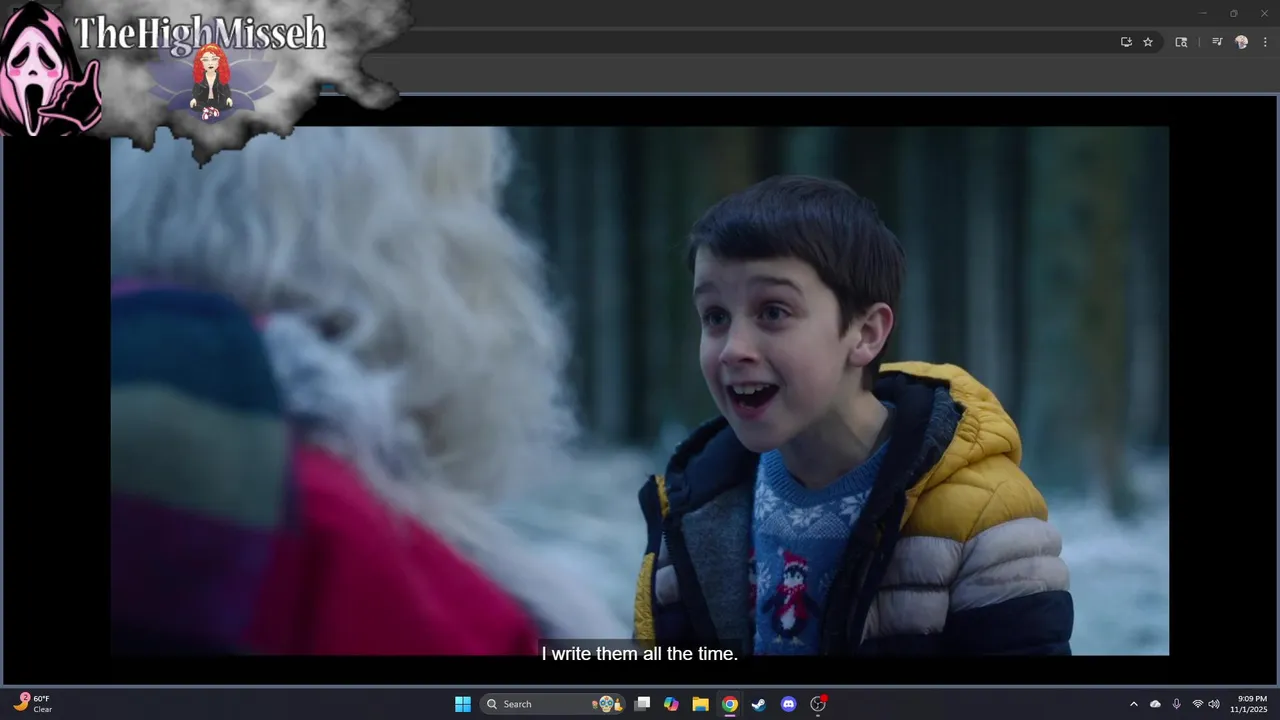1280x720 pixels.
Task: Bookmark this page with the star icon
Action: coord(1148,42)
